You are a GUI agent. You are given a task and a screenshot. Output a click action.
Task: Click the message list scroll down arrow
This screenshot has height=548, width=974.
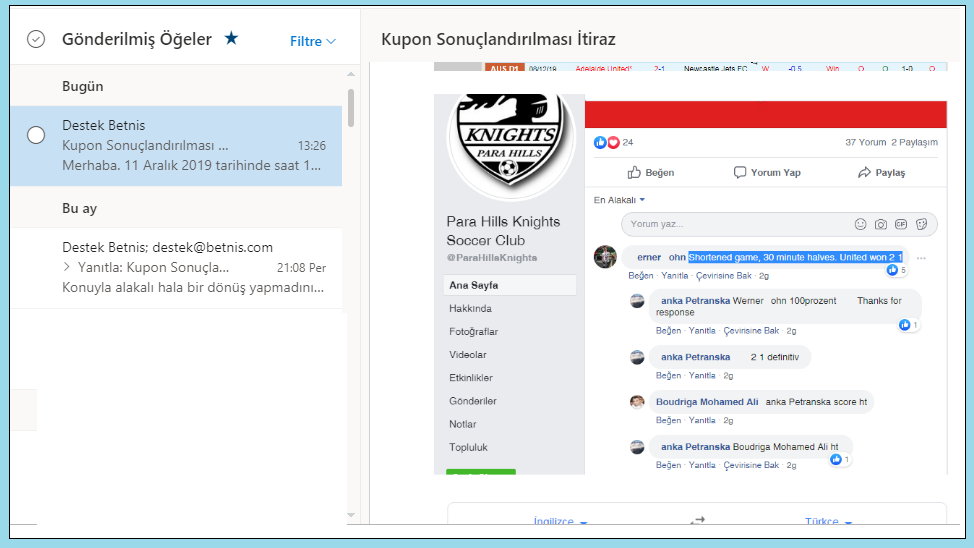[351, 514]
